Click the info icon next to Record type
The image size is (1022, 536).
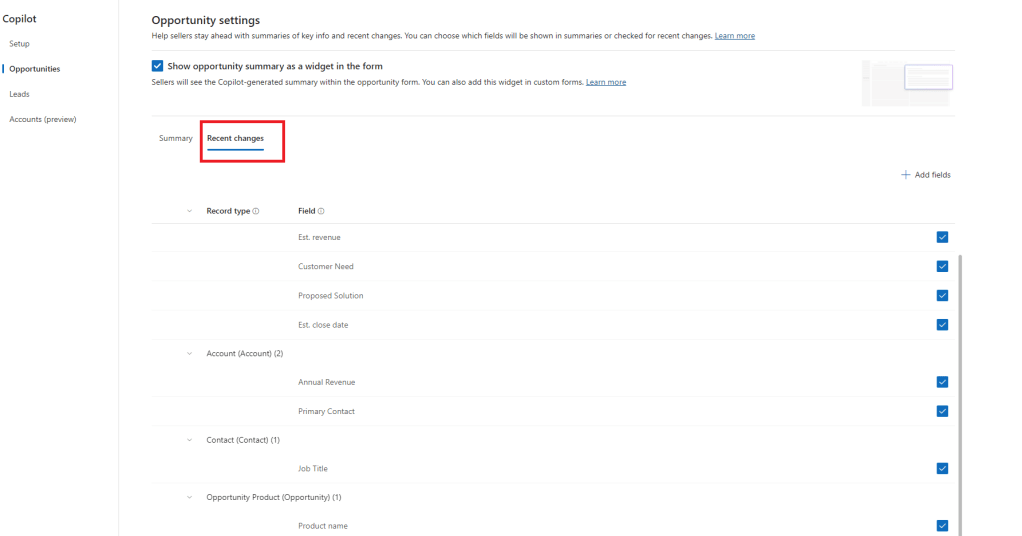pyautogui.click(x=256, y=211)
